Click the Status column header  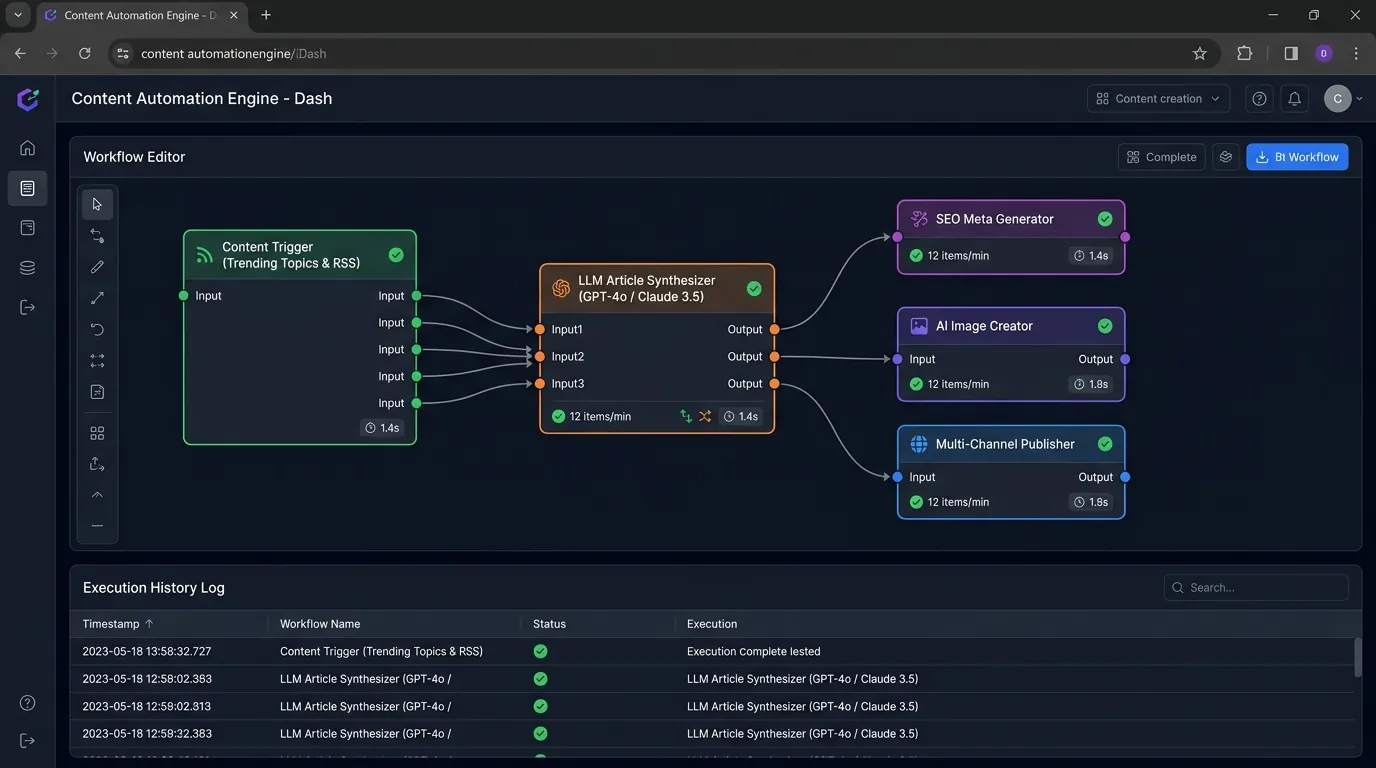pos(549,624)
